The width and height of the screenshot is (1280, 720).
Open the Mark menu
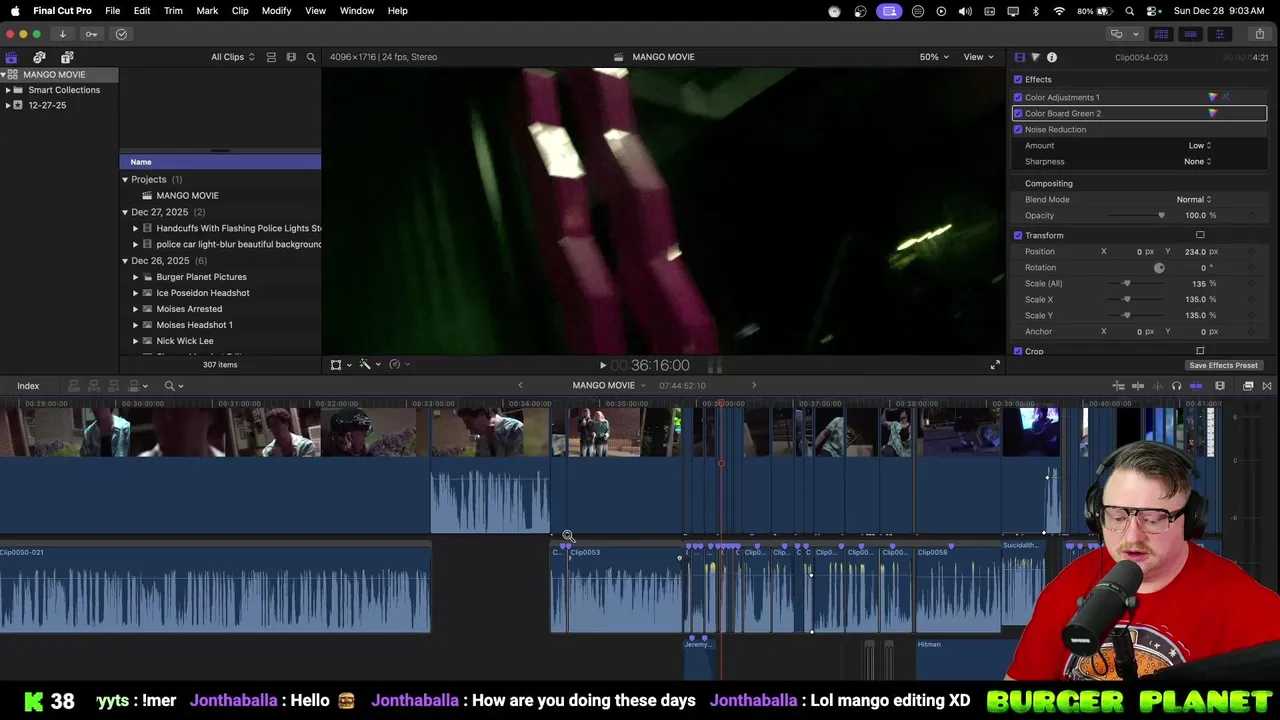click(x=207, y=11)
